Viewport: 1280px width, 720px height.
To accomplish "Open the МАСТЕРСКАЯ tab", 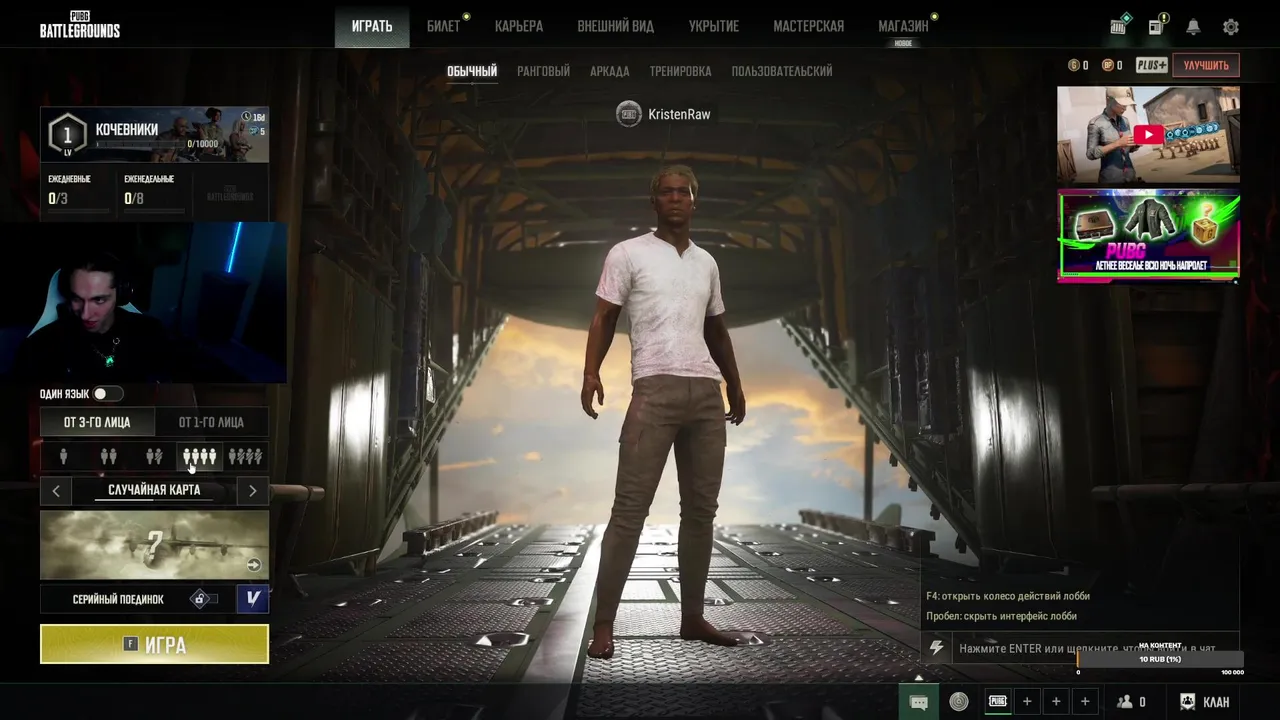I will click(x=808, y=26).
